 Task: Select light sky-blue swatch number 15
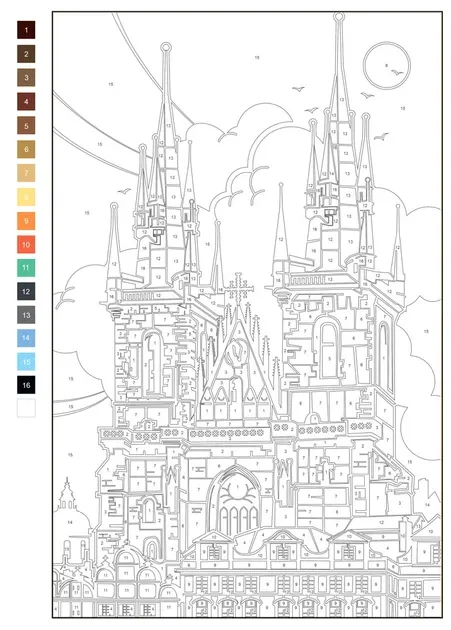[x=26, y=362]
